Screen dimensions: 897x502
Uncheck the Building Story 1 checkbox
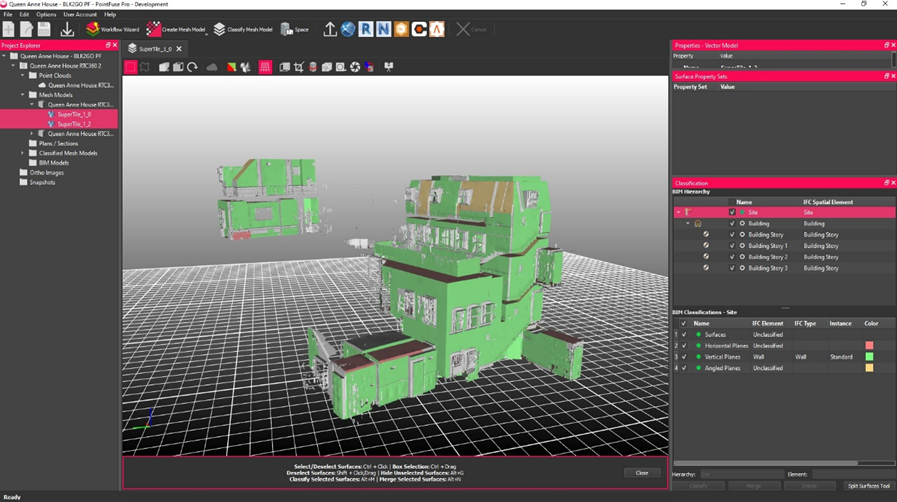tap(732, 246)
